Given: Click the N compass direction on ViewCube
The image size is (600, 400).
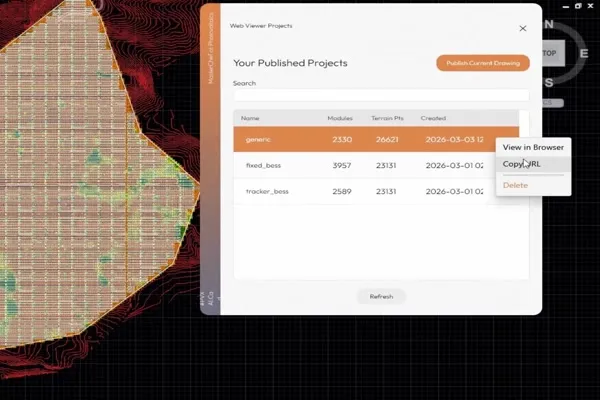Looking at the screenshot, I should pyautogui.click(x=547, y=24).
